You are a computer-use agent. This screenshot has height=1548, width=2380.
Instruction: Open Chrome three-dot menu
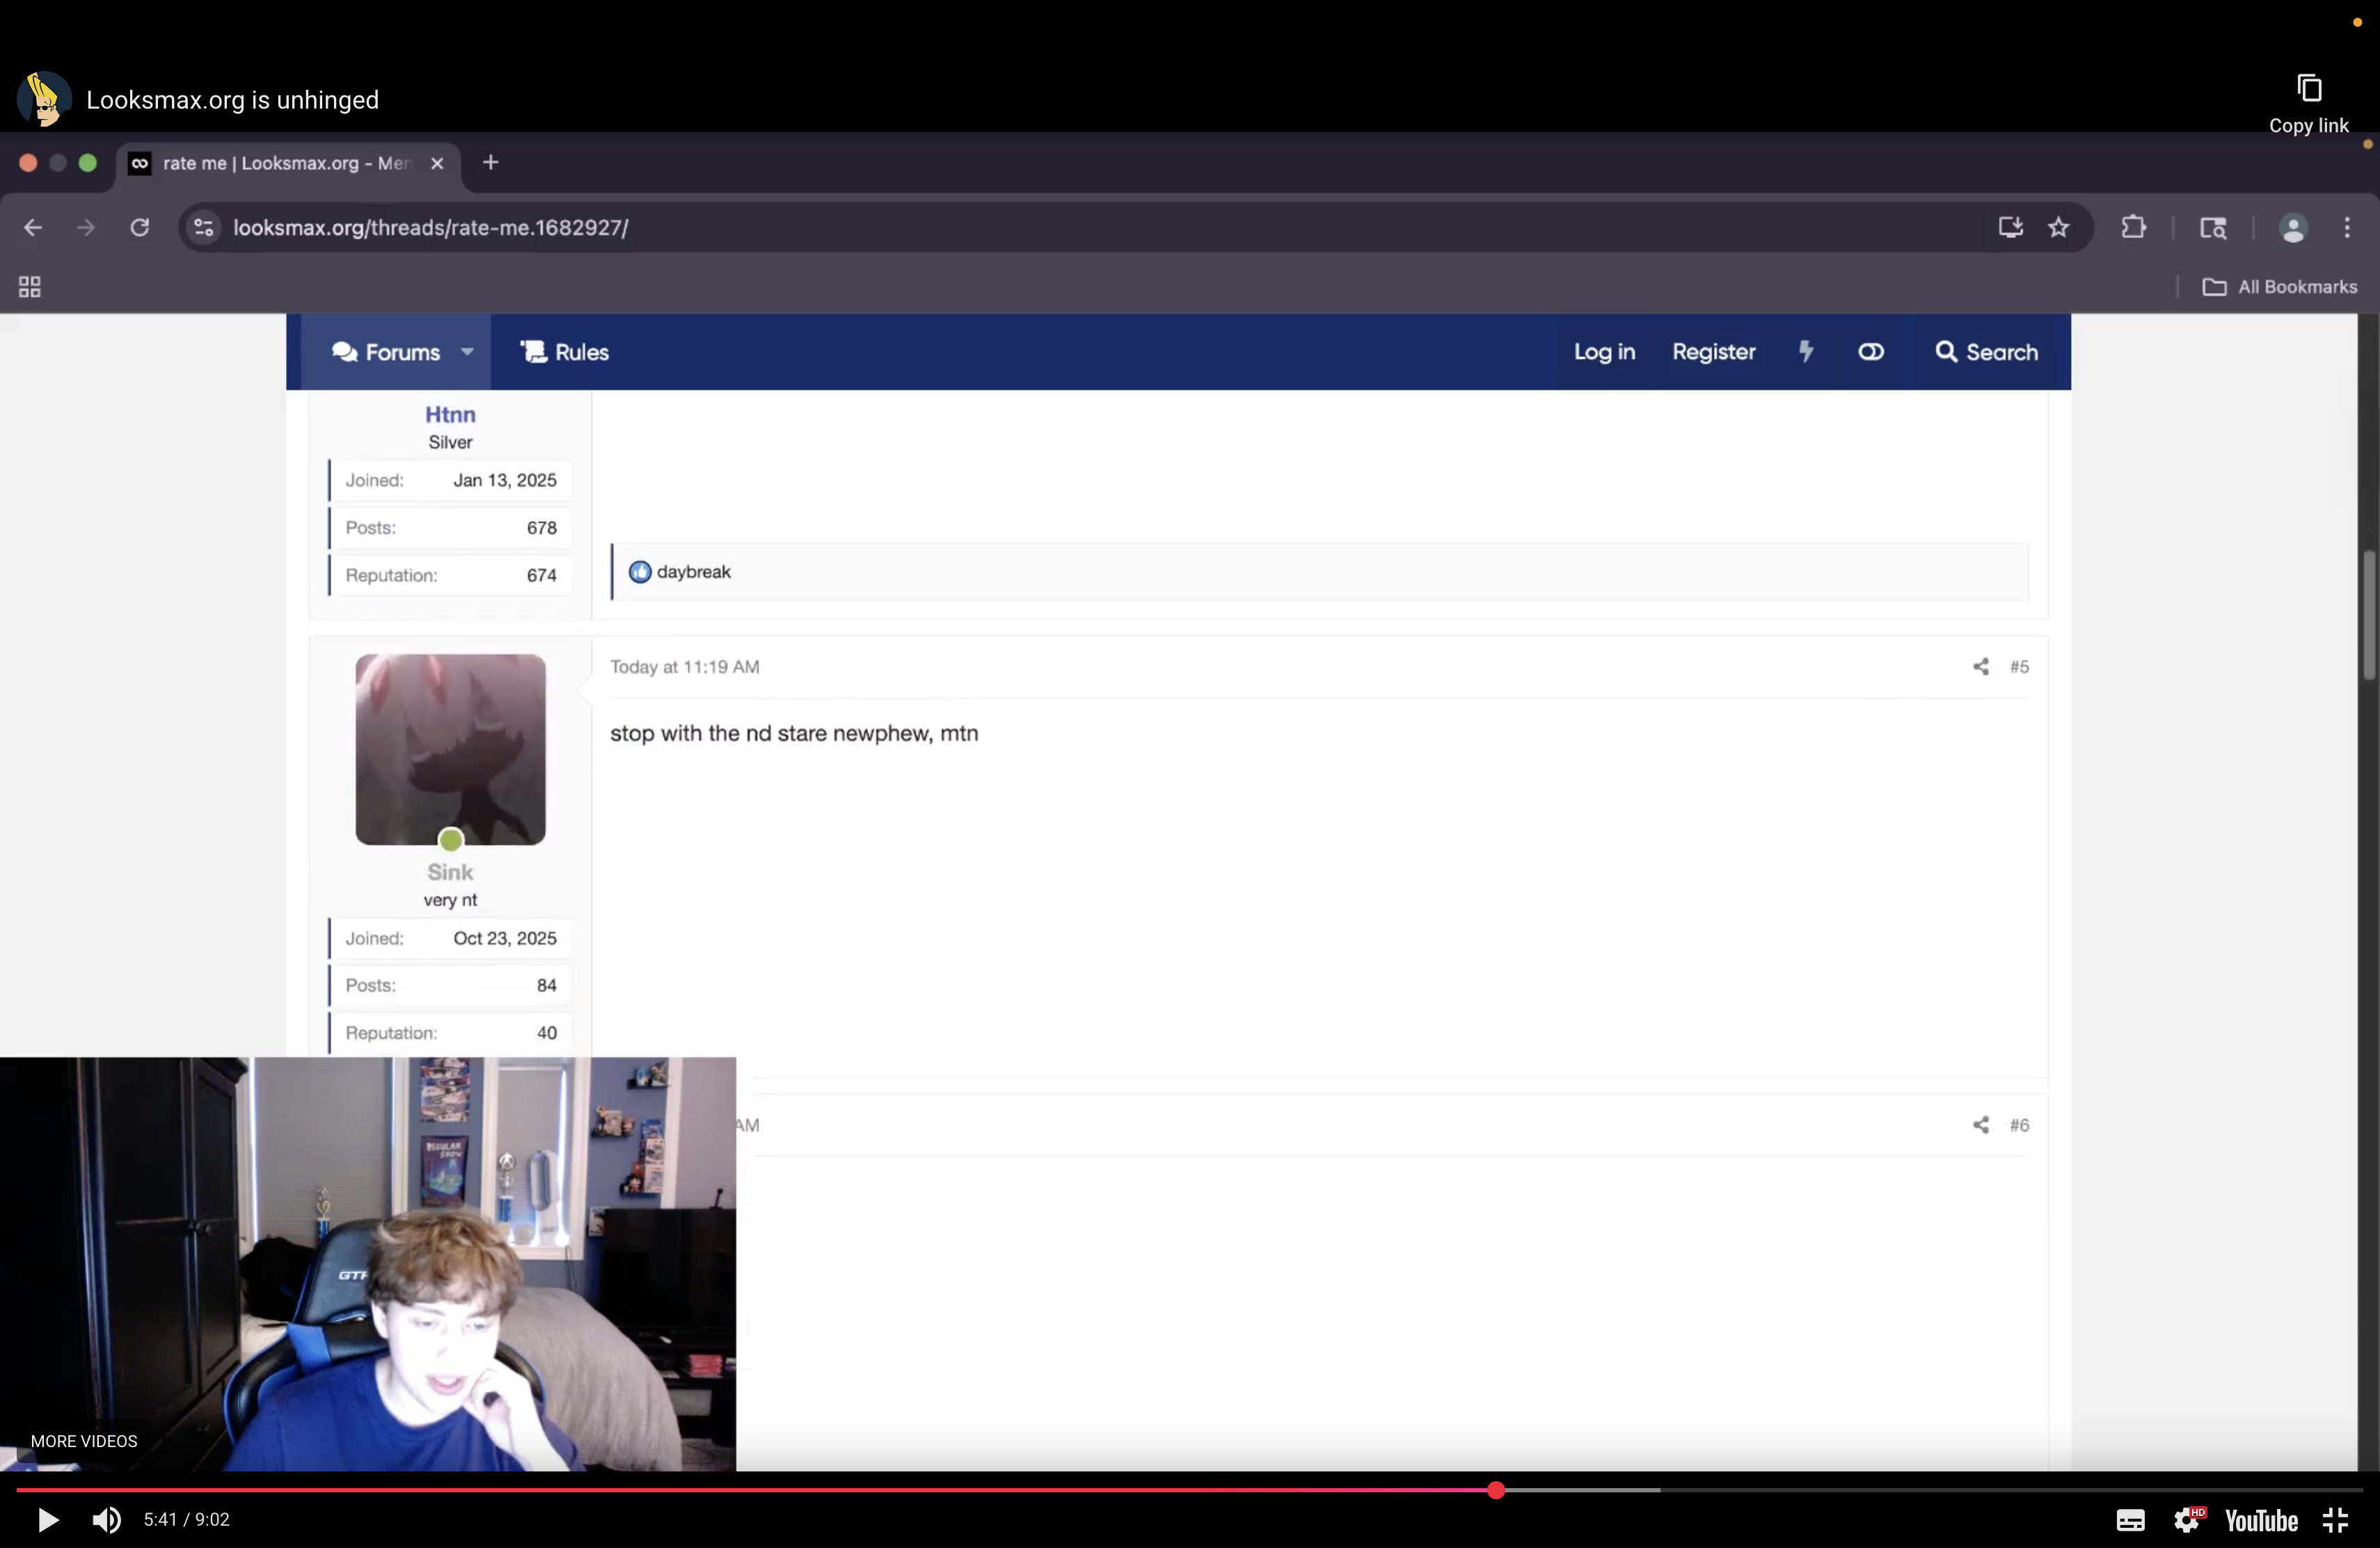tap(2346, 228)
